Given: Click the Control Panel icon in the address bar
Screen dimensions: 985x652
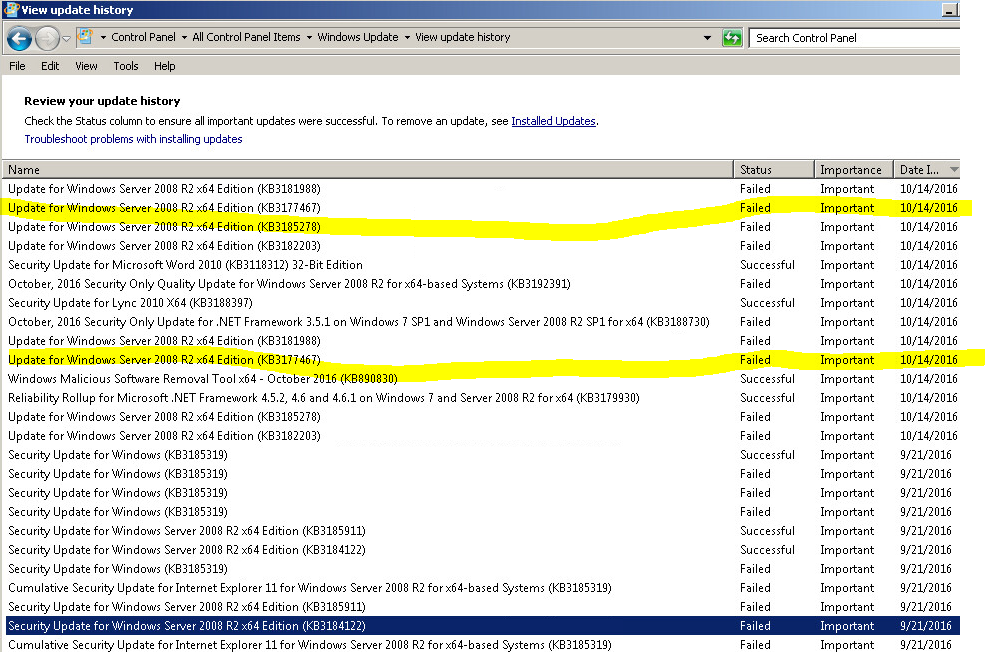Looking at the screenshot, I should 86,37.
